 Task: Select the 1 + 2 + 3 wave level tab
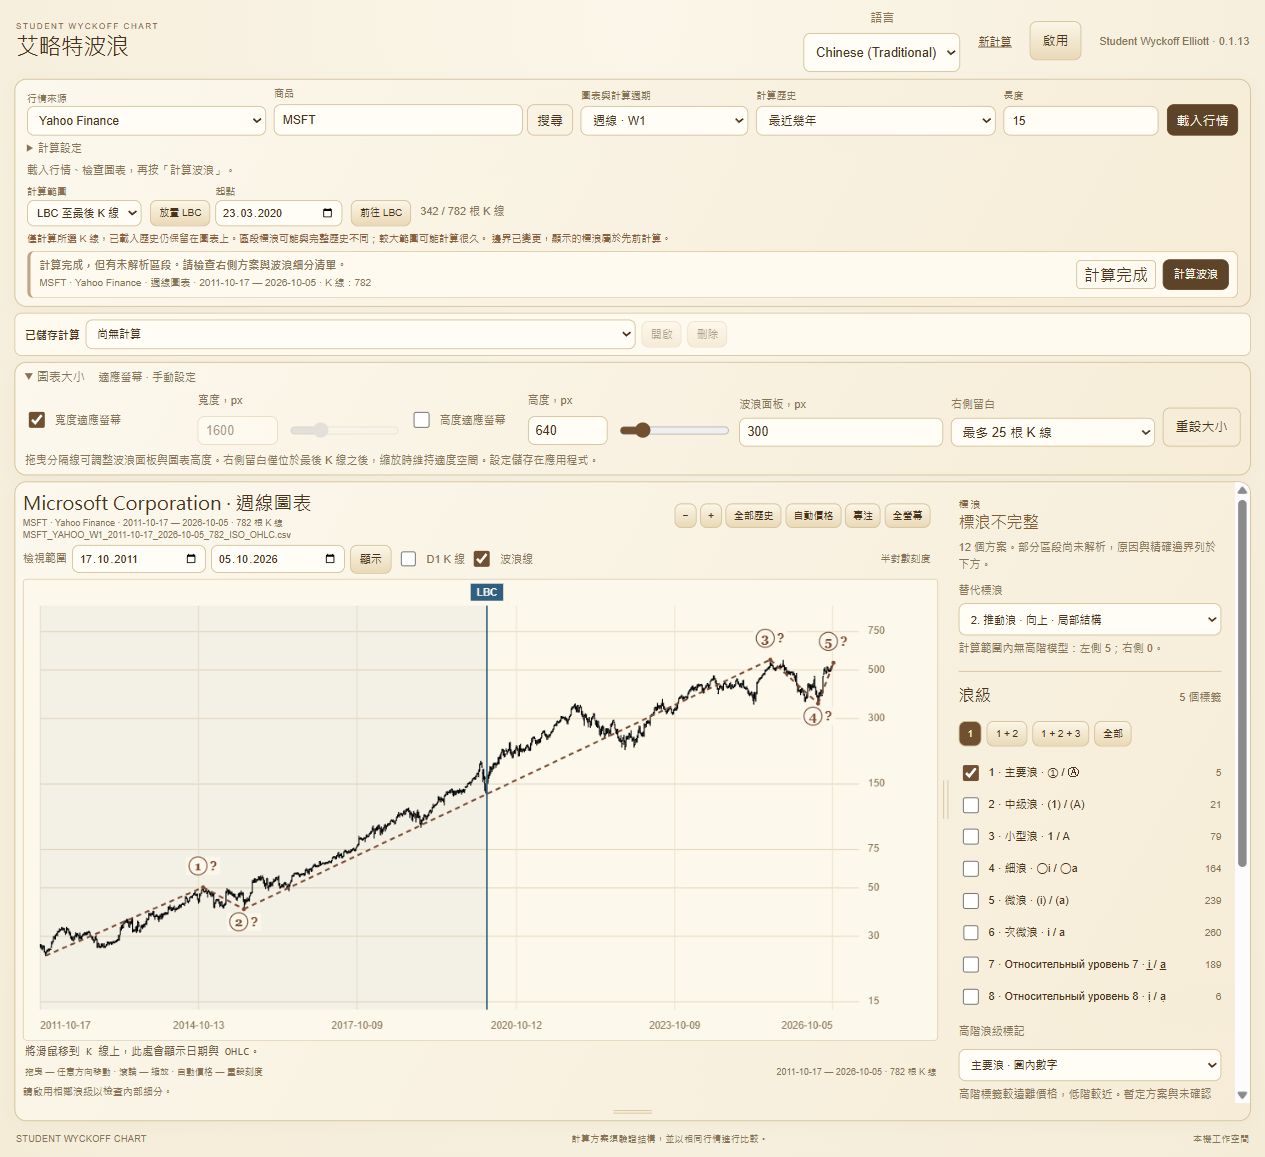click(x=1060, y=734)
